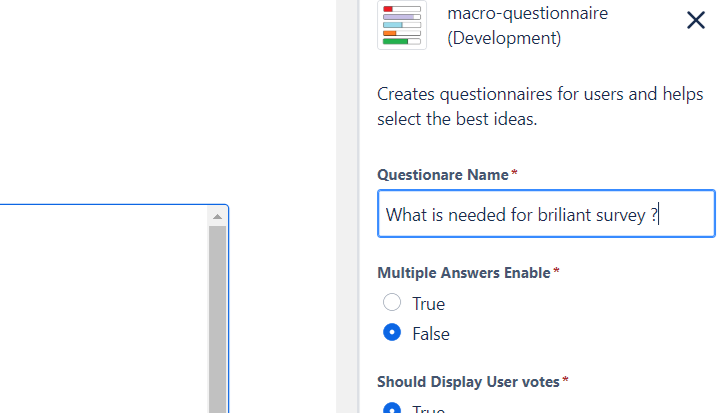Click the word "survey" in the name field
726x413 pixels.
(x=618, y=214)
